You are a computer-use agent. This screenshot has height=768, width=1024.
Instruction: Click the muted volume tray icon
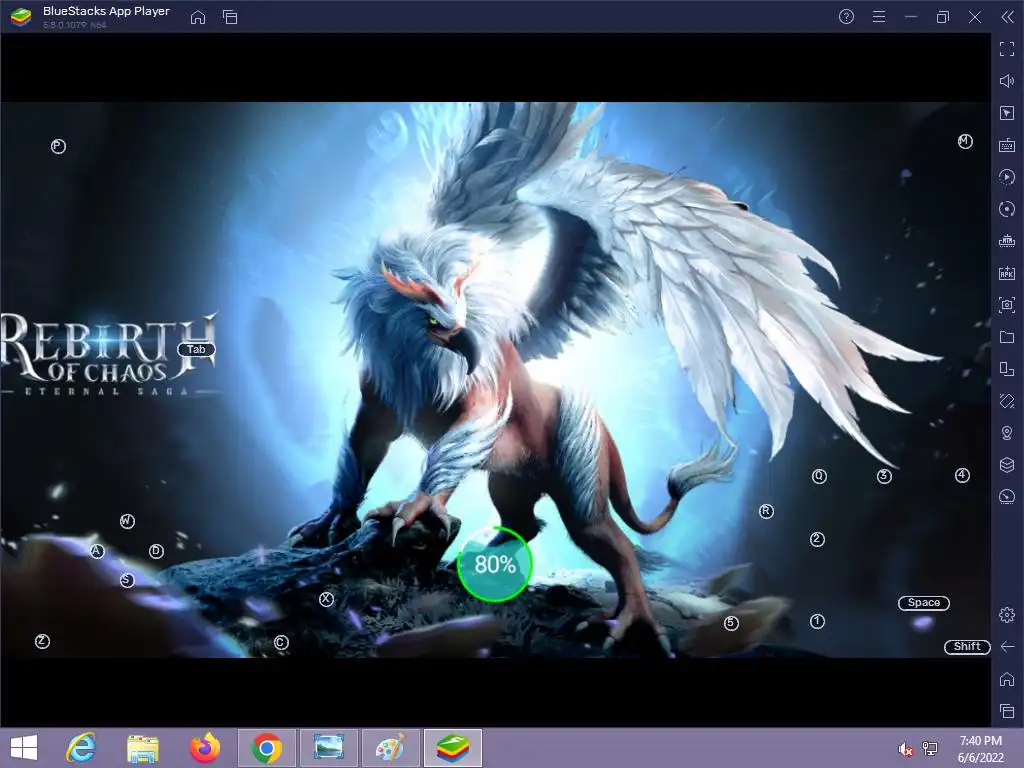[905, 749]
